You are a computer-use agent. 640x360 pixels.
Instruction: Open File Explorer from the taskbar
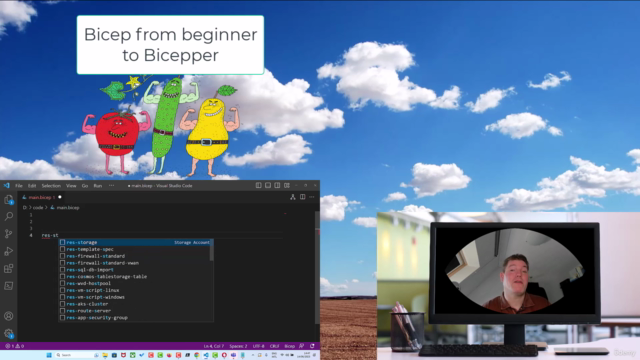click(x=105, y=355)
